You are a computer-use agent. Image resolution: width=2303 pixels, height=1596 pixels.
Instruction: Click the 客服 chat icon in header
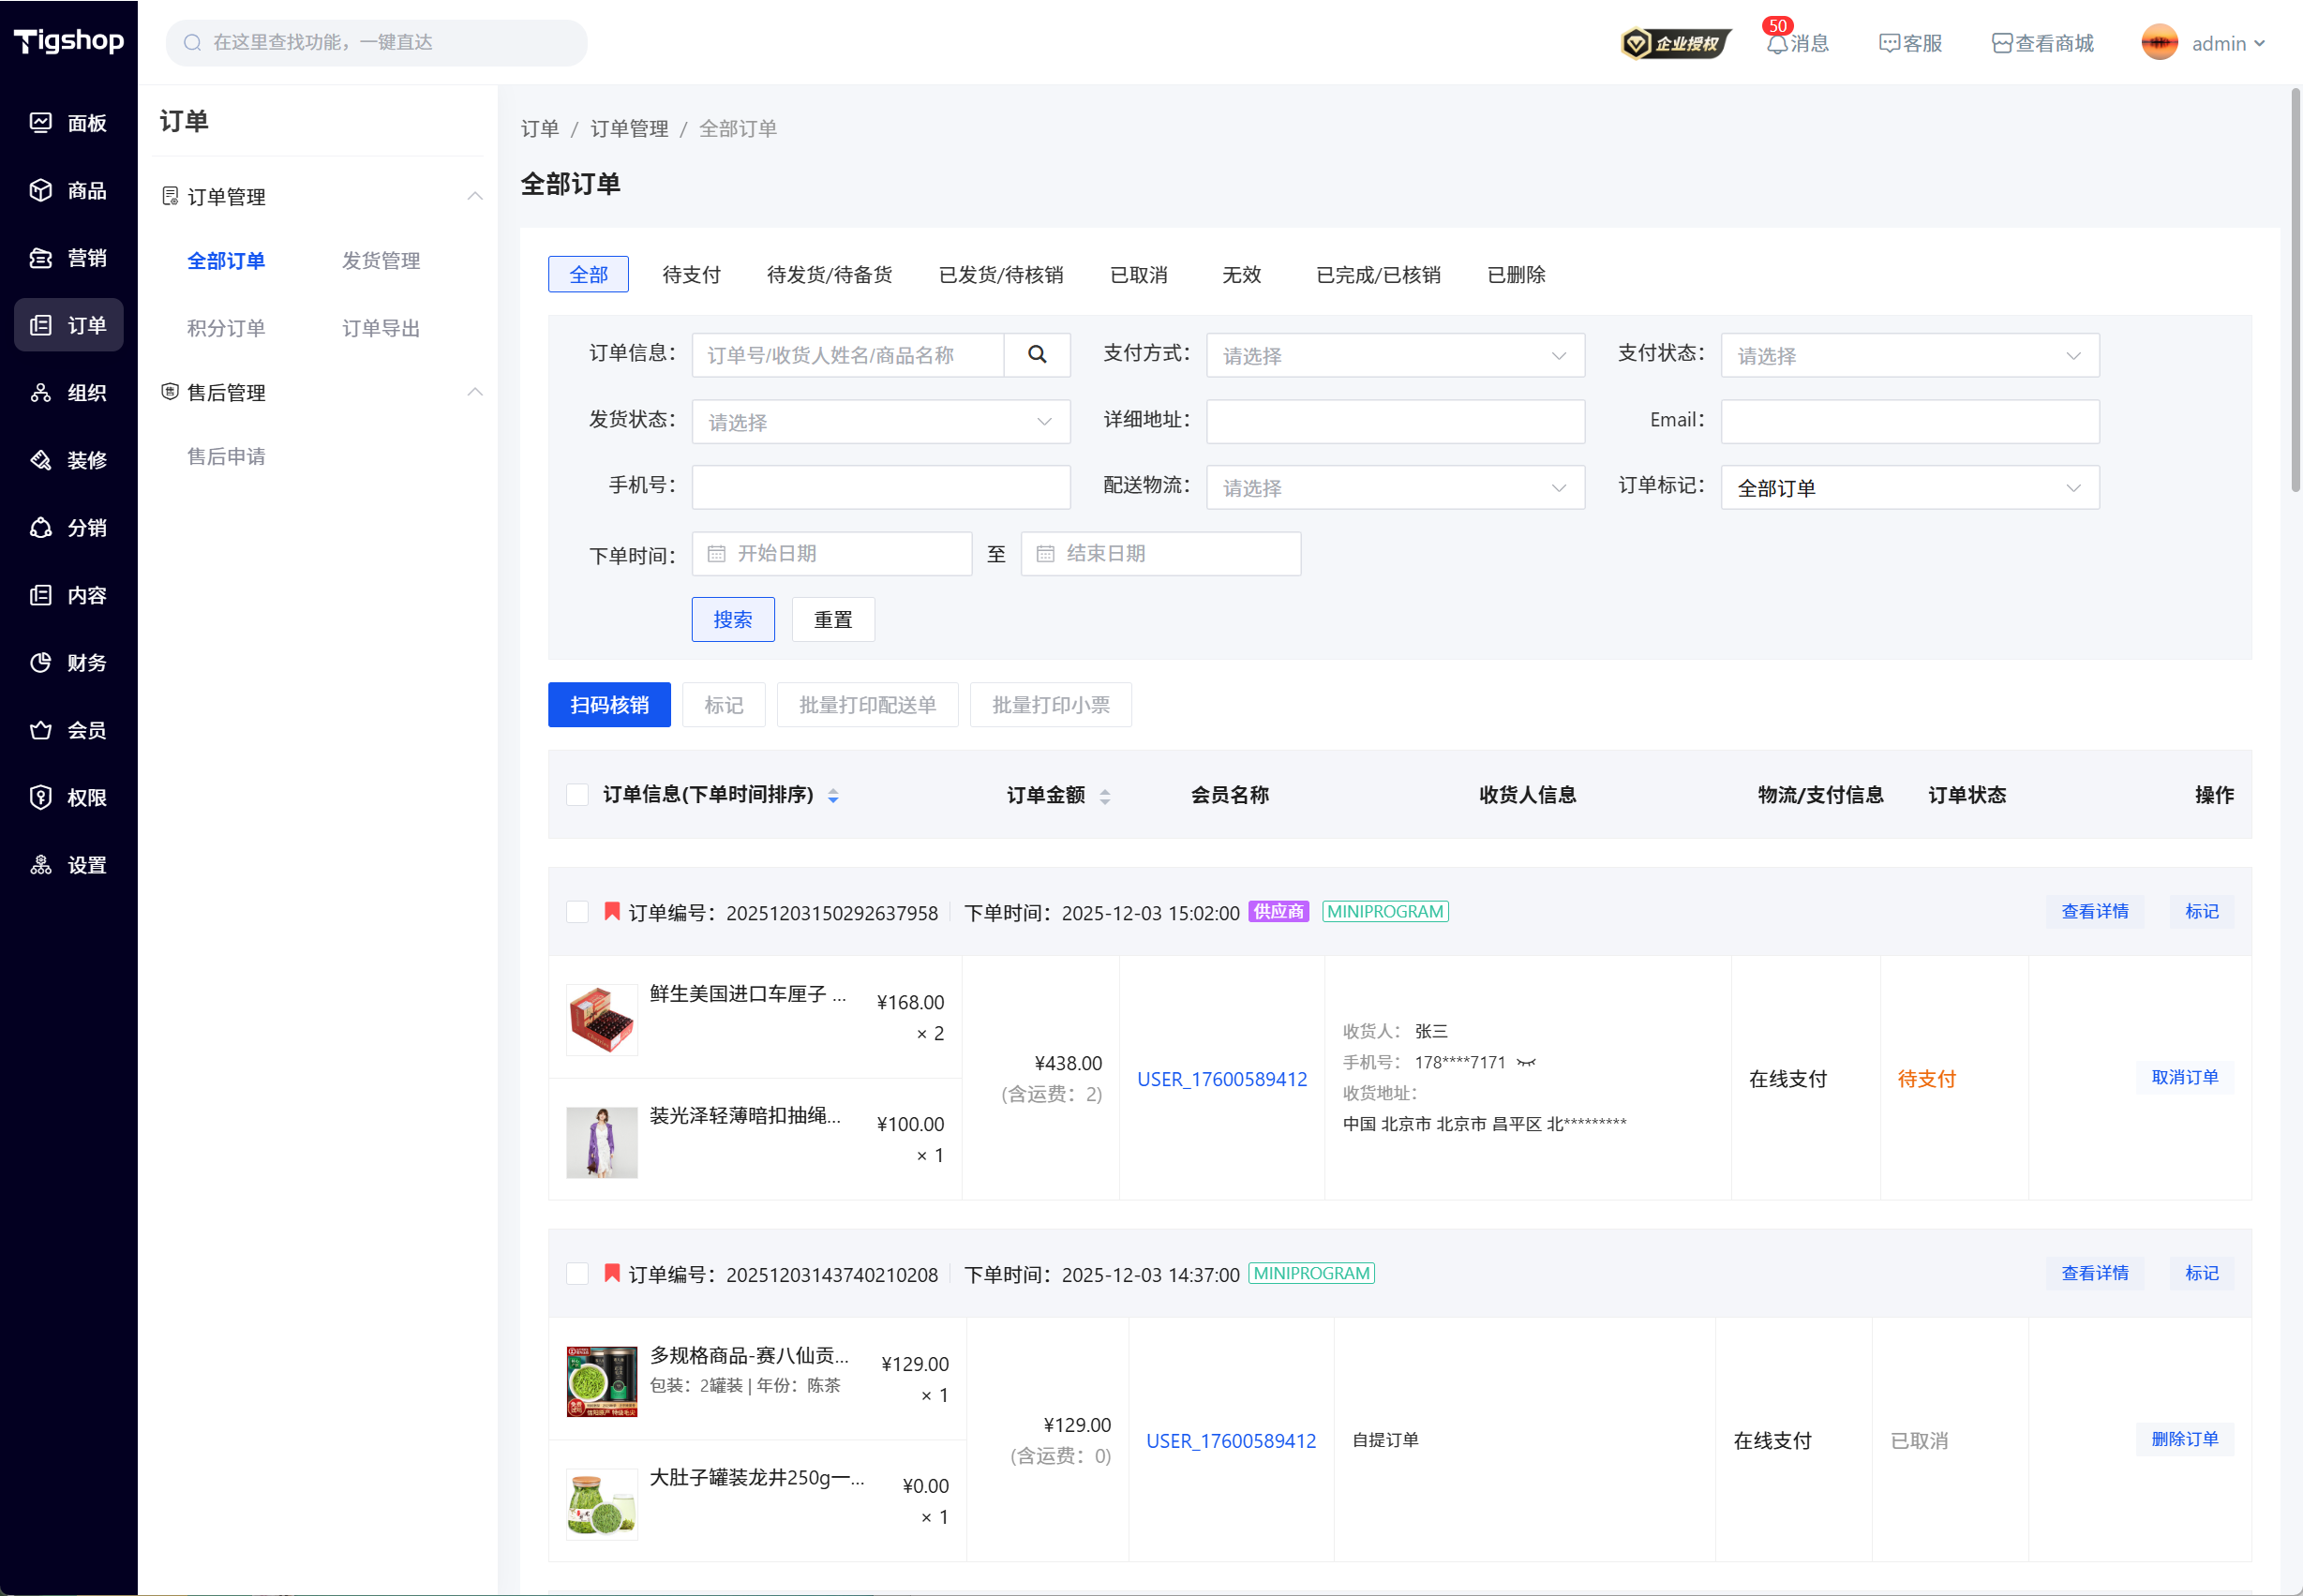pos(1888,44)
